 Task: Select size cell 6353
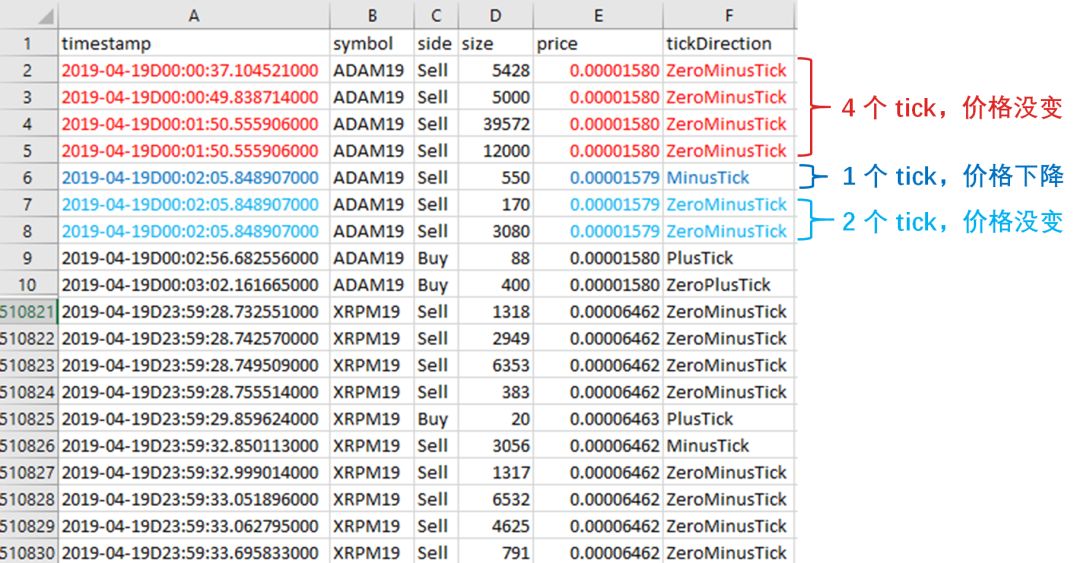click(x=496, y=365)
